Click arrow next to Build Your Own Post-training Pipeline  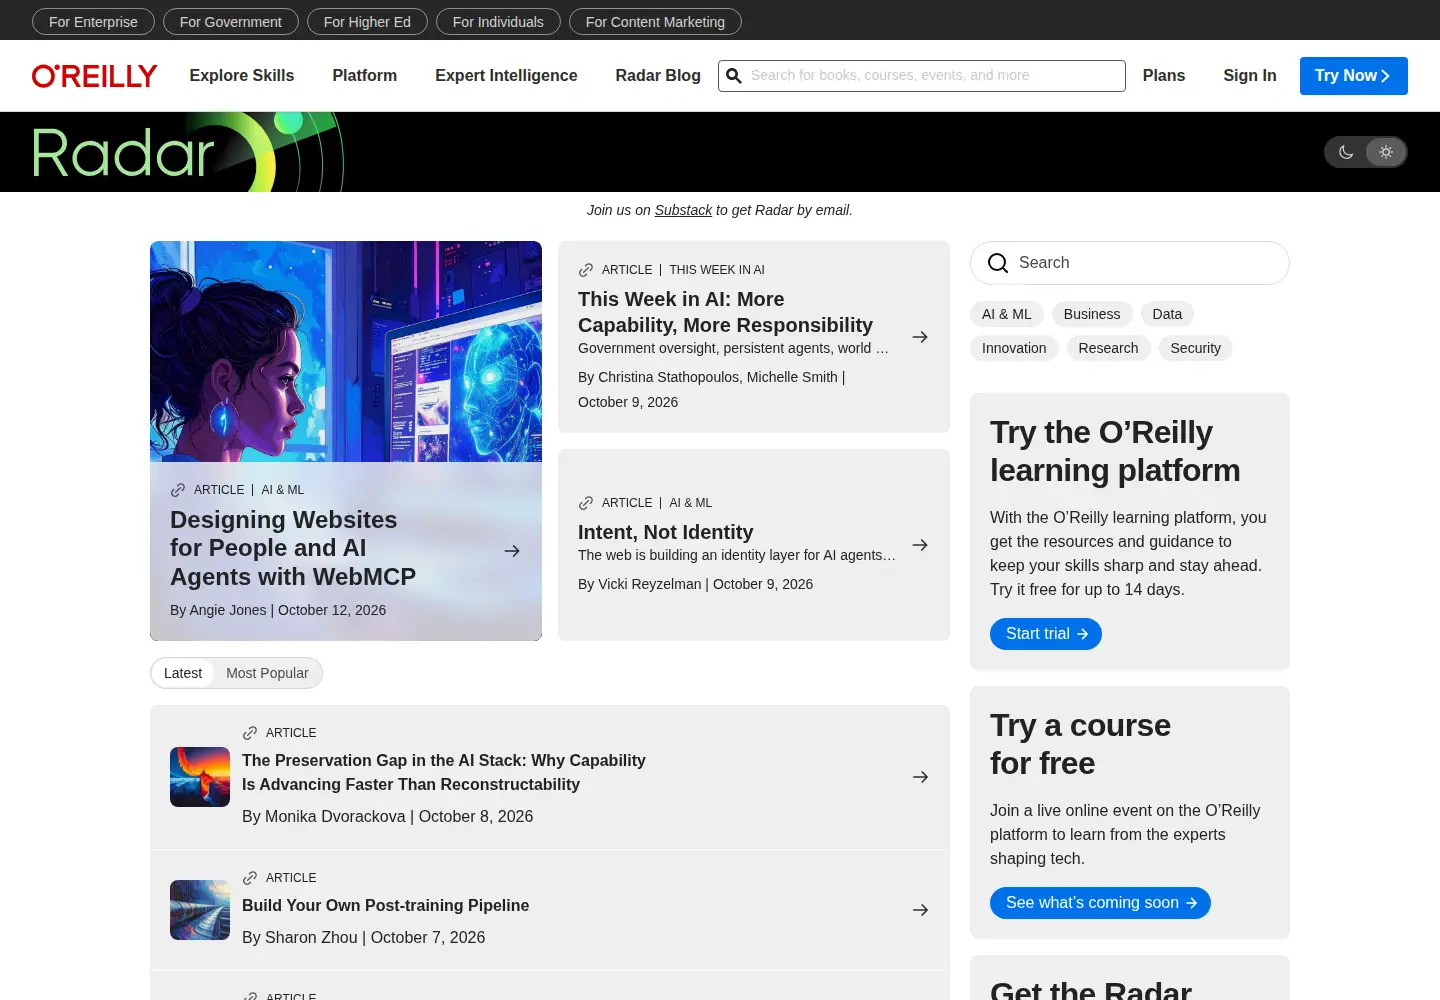[x=920, y=910]
